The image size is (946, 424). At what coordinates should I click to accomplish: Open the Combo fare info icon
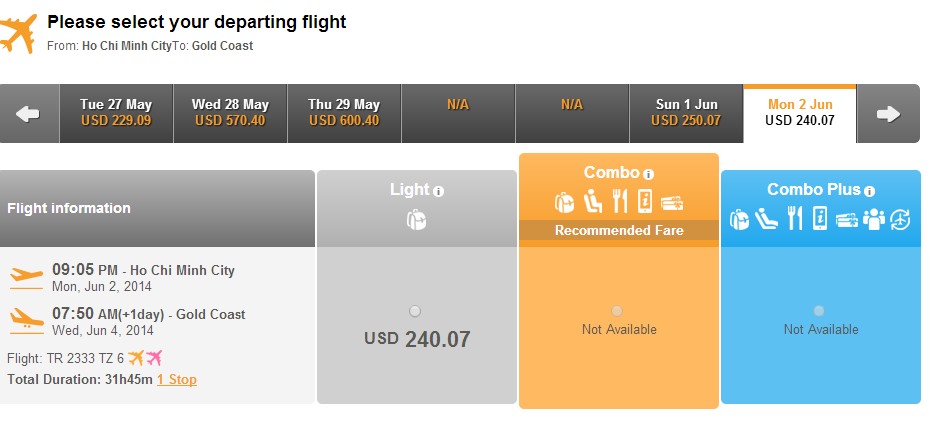(649, 175)
